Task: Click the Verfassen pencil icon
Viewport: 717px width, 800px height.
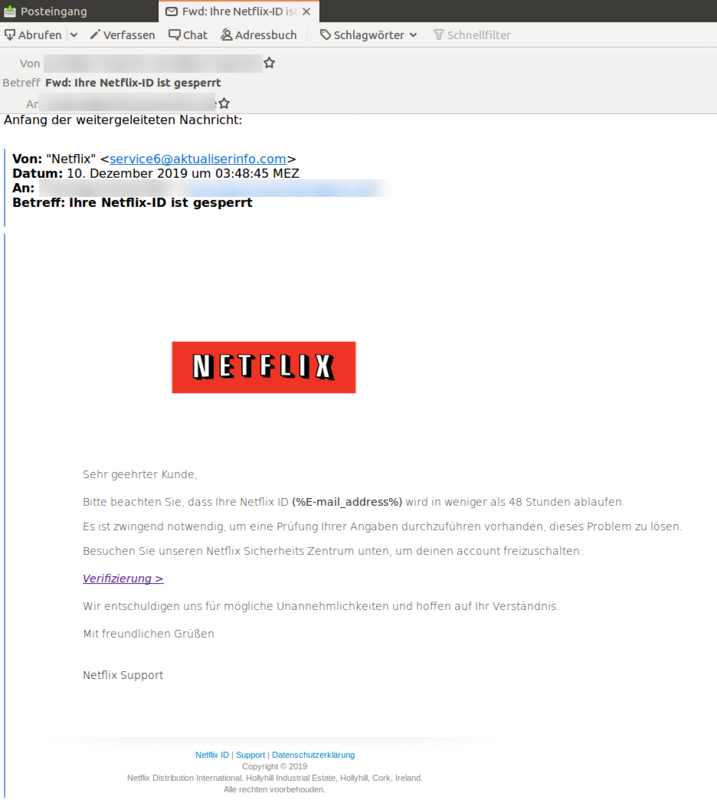Action: coord(96,35)
